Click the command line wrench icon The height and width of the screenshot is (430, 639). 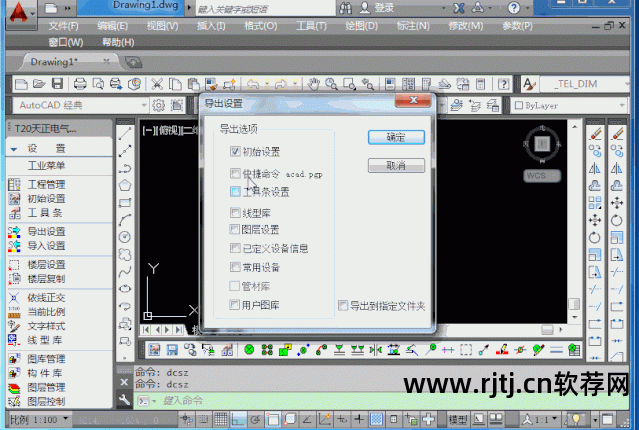125,400
